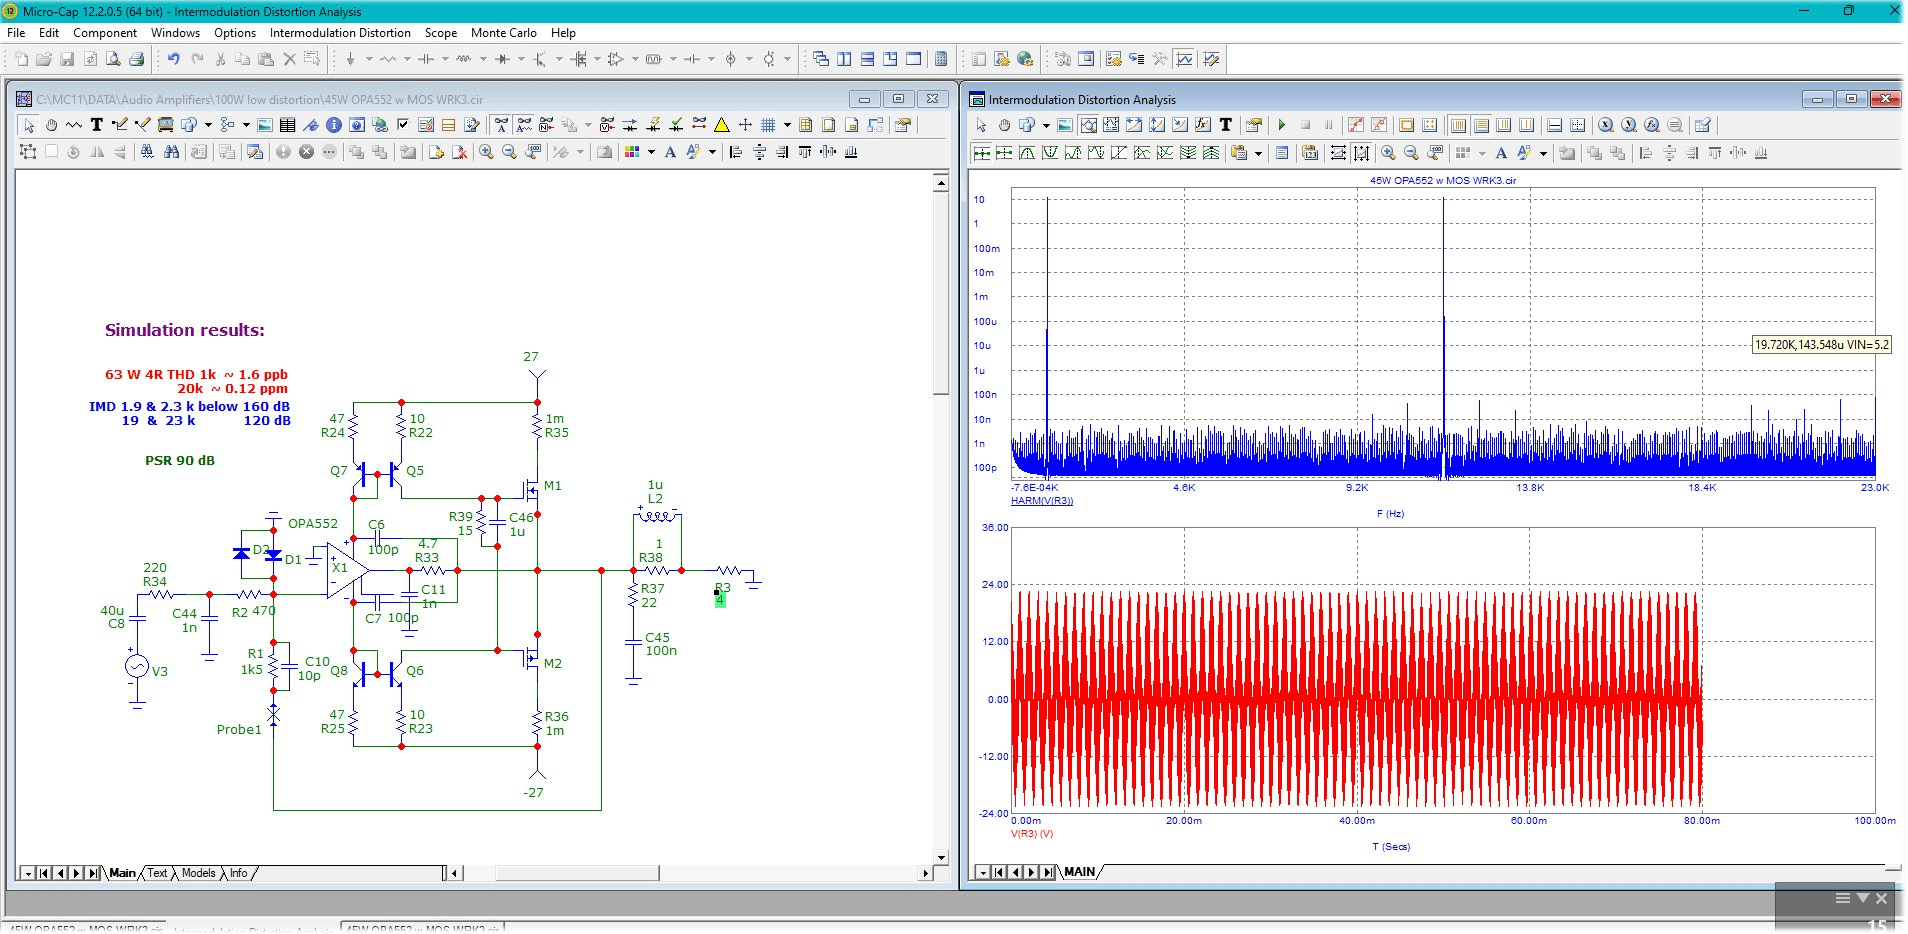Select the MAIN page tab in analysis window
This screenshot has height=934, width=1908.
[1080, 872]
